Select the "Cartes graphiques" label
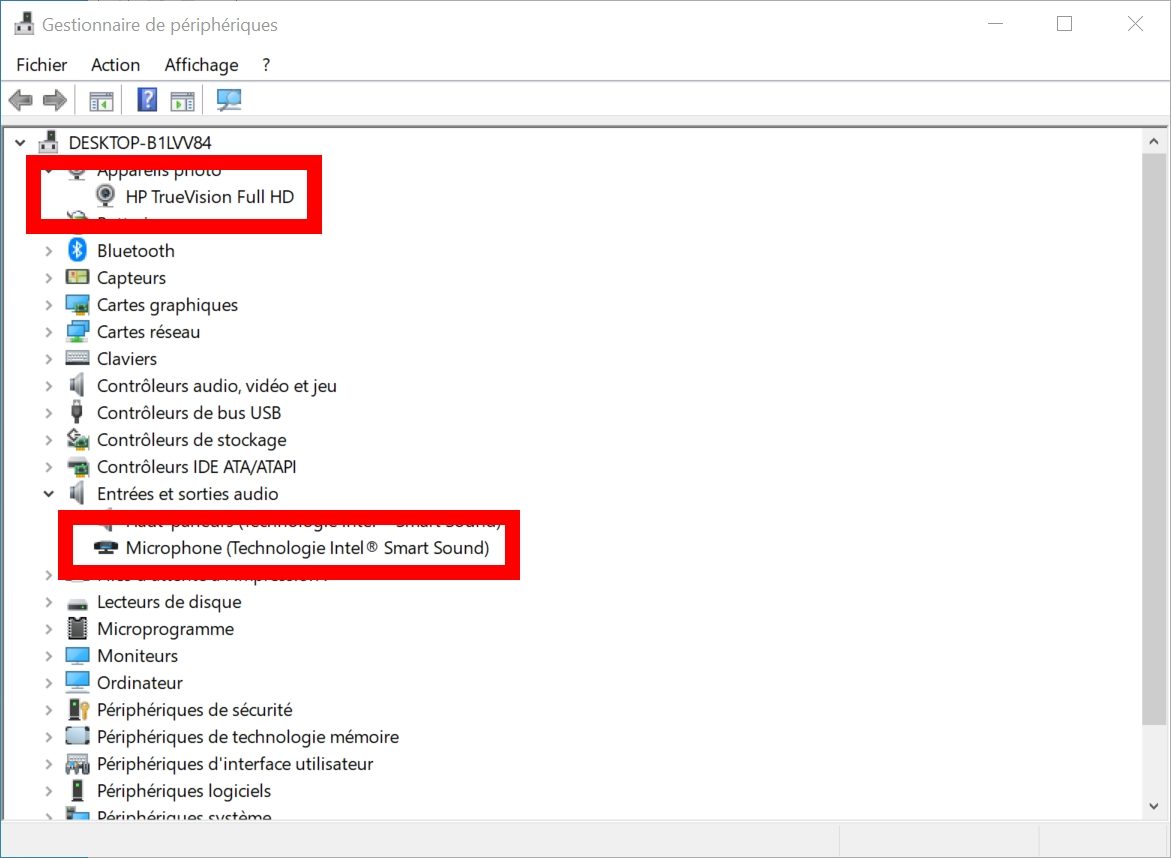The width and height of the screenshot is (1171, 858). [167, 305]
